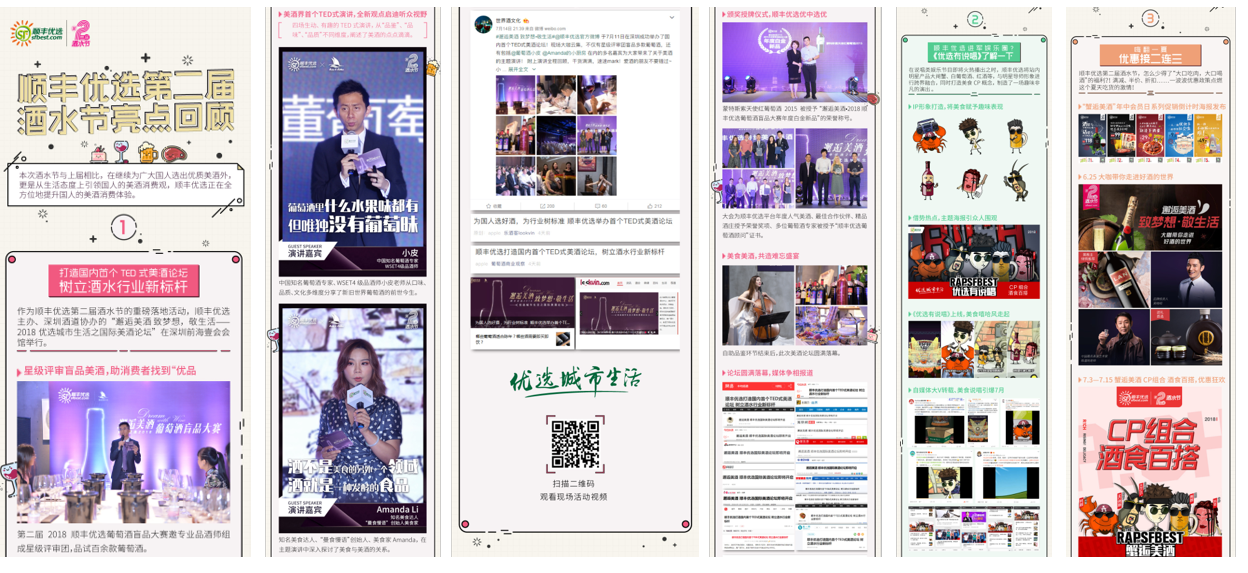Click heading 颁奖授牌仪式,顺丰优选优中选优
Screen dimensions: 1248x573
coord(776,15)
